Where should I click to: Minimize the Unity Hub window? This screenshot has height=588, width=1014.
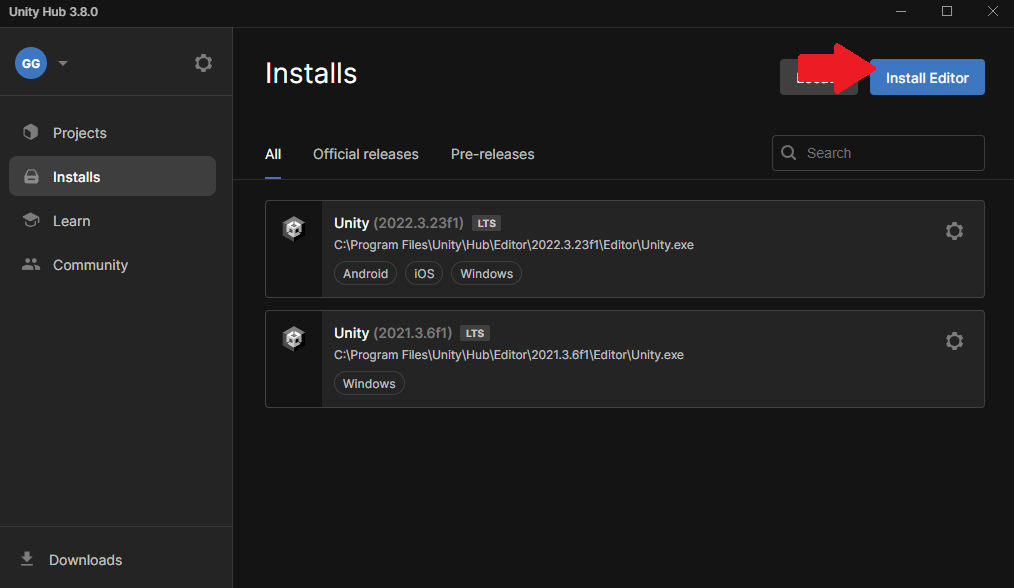[x=901, y=12]
